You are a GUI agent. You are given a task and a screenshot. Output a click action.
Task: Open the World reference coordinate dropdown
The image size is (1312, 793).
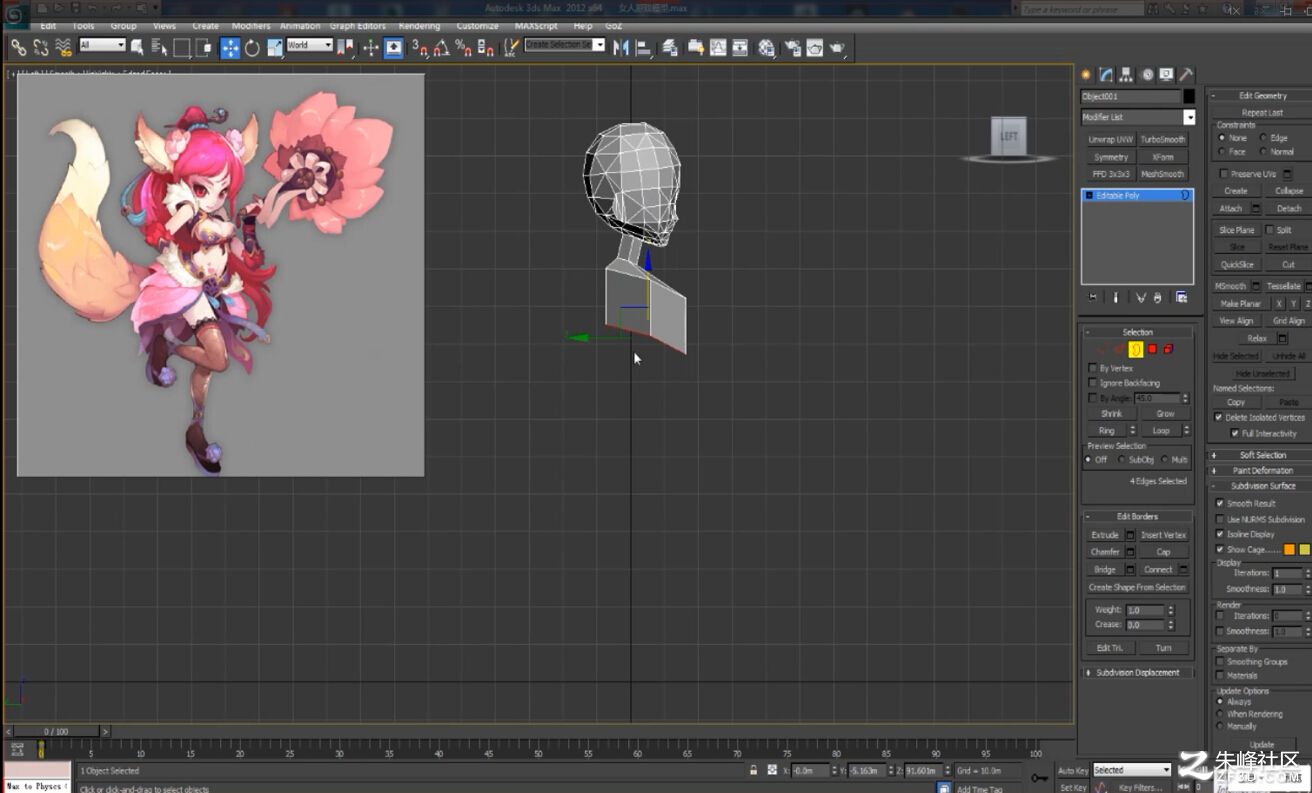[309, 45]
